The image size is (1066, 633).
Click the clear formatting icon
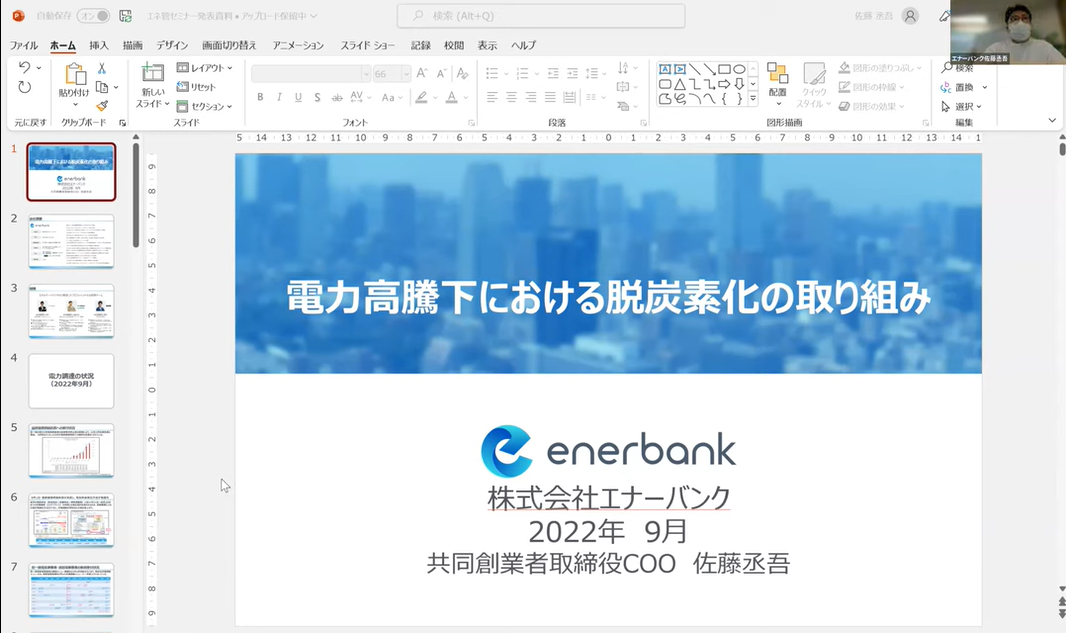(462, 73)
